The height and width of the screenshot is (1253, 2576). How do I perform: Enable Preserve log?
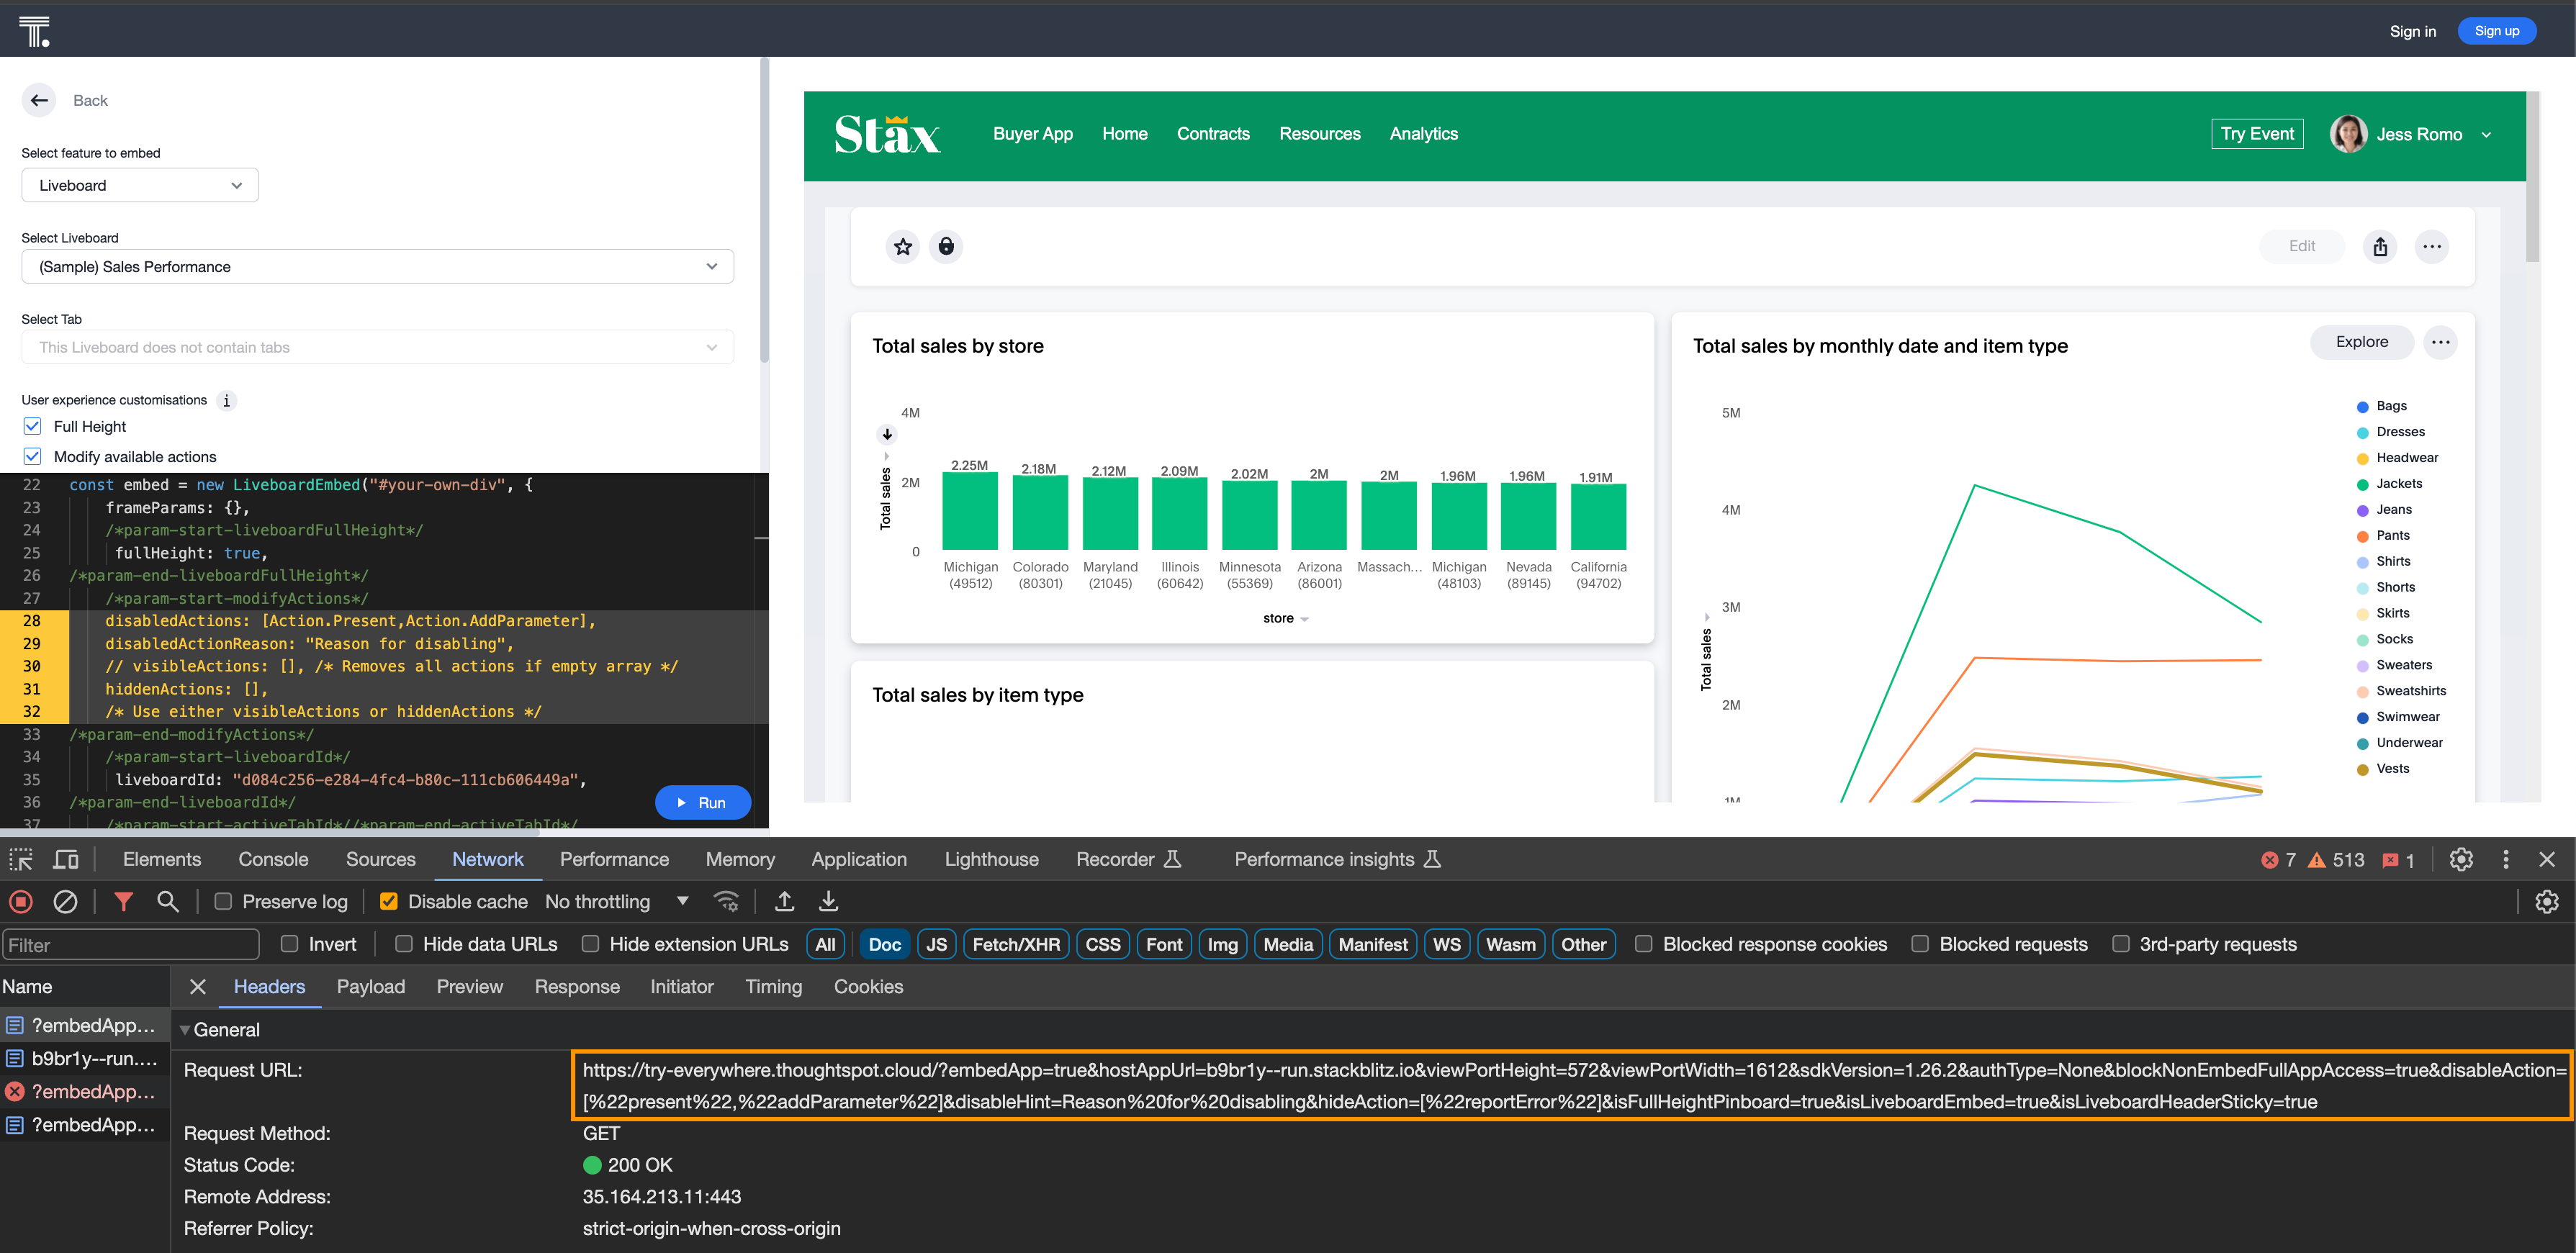(x=223, y=901)
